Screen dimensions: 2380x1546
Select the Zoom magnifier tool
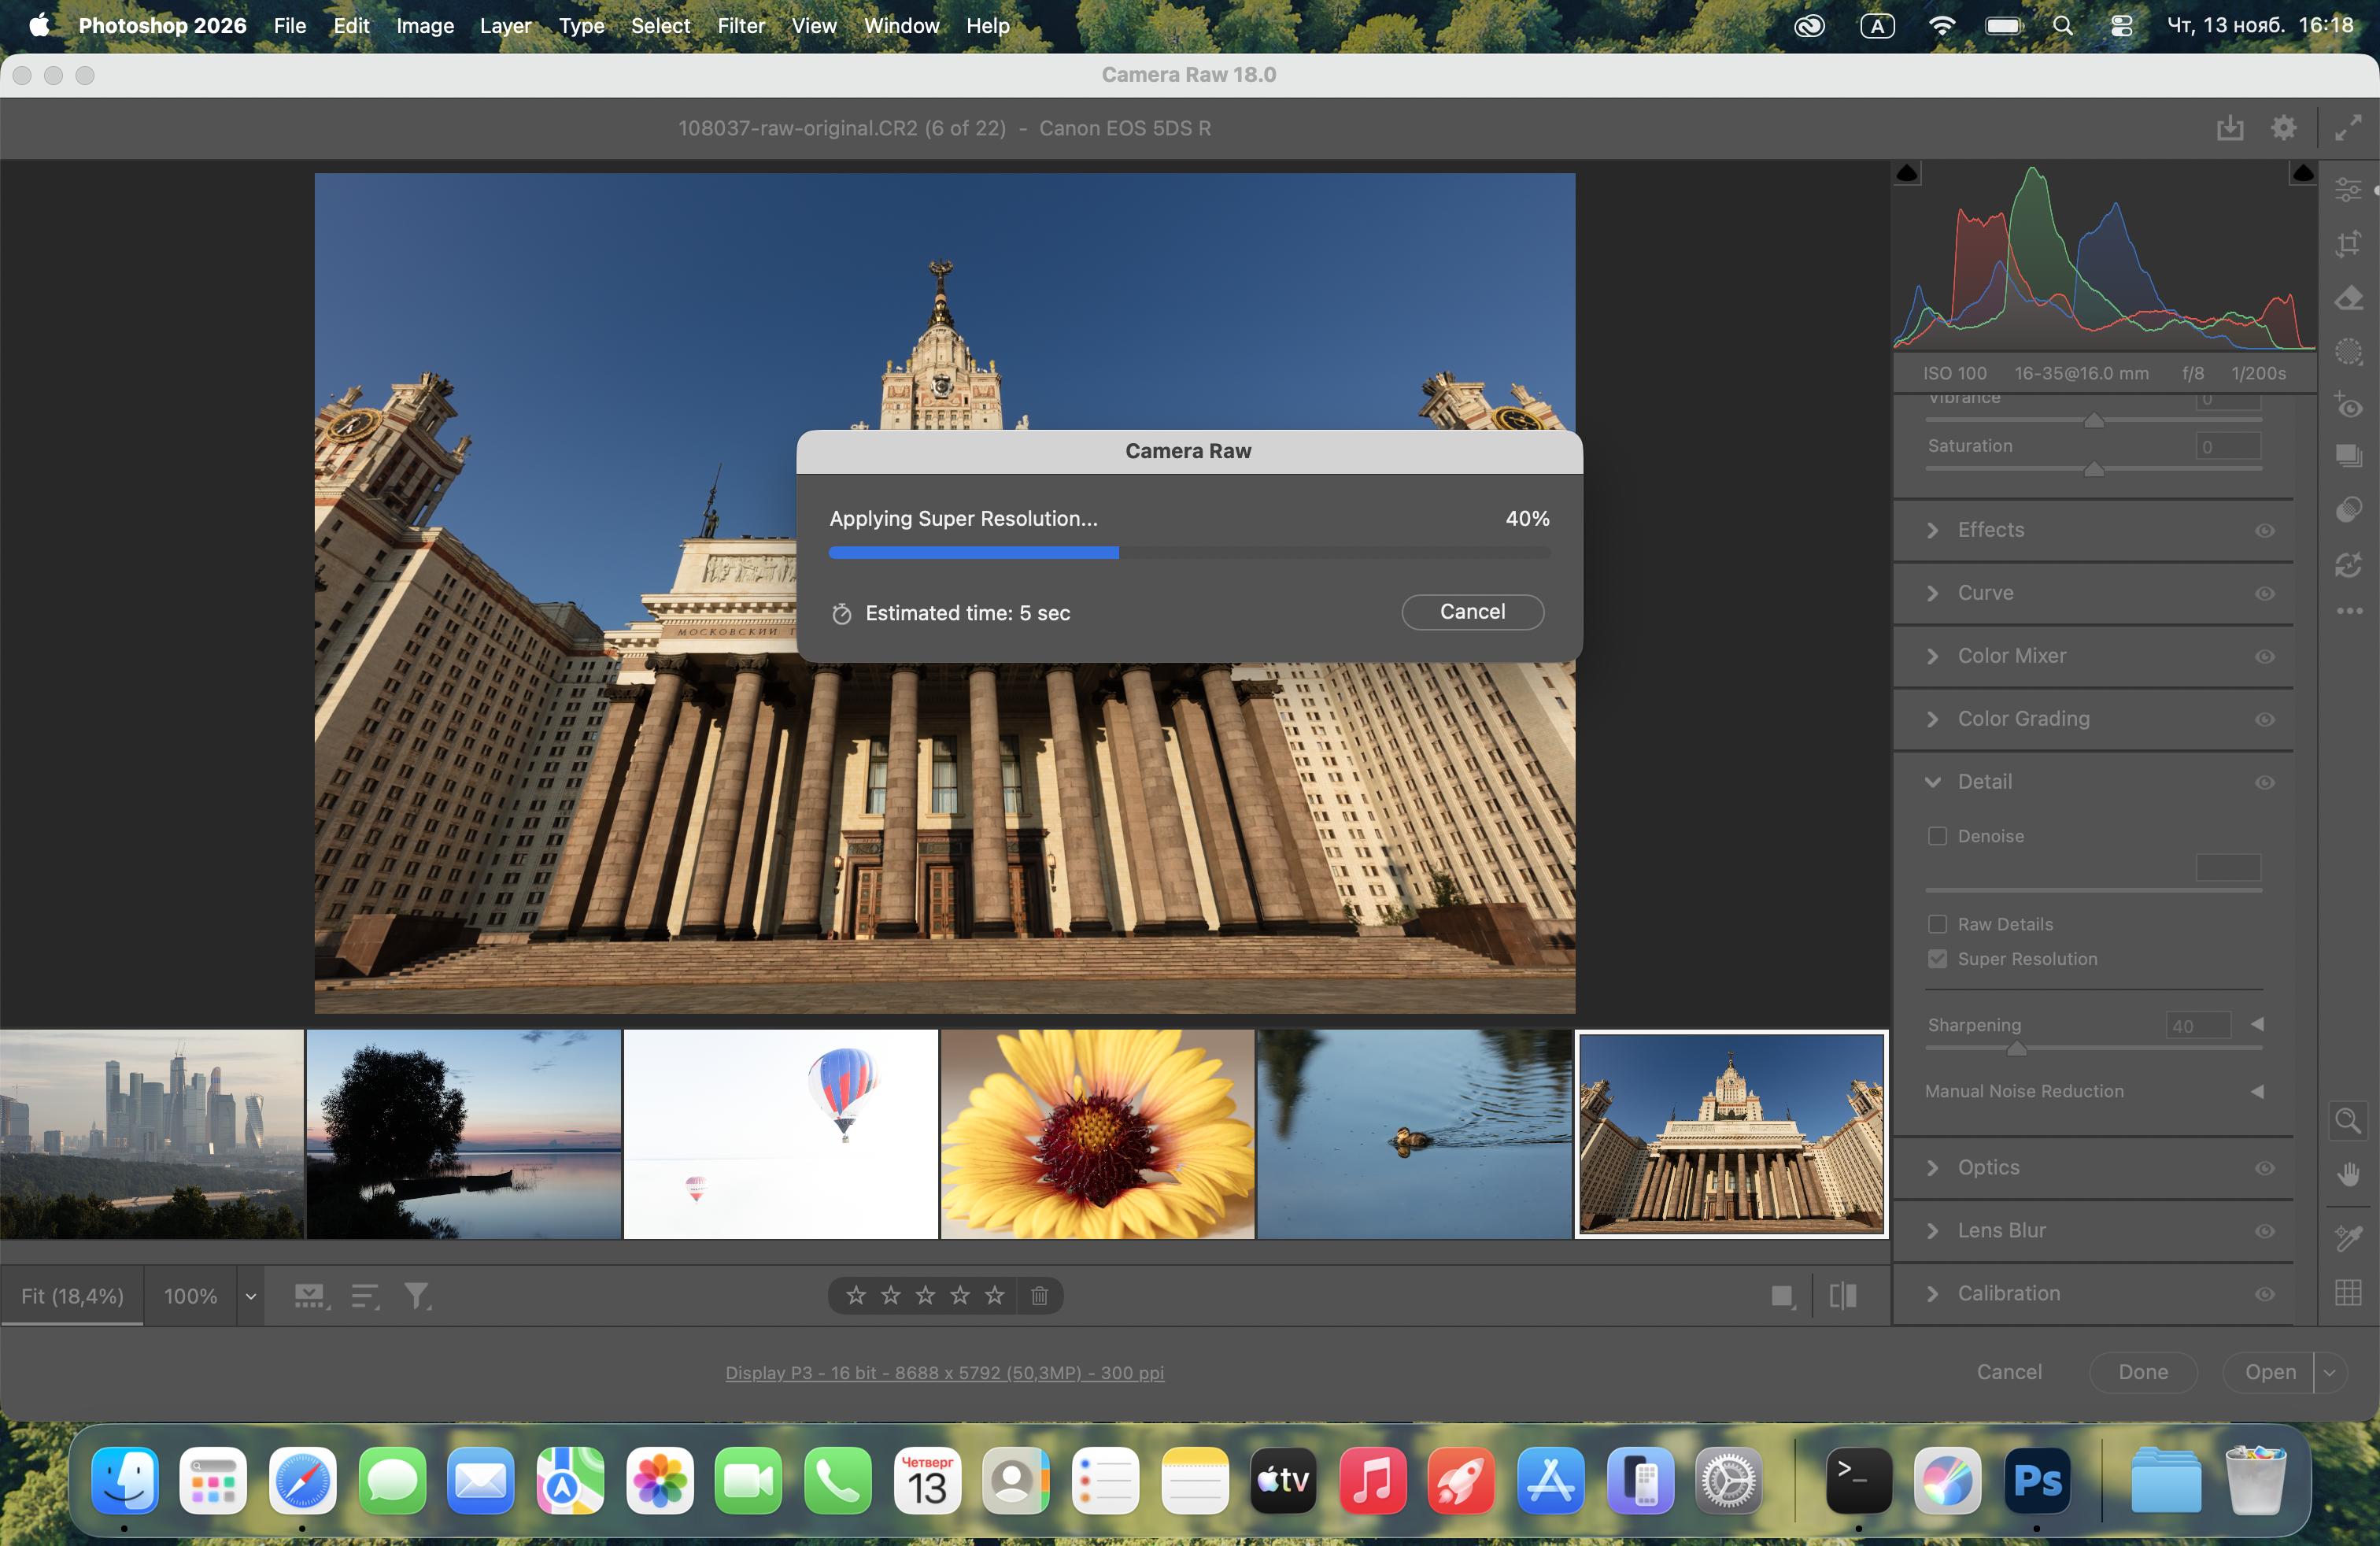tap(2347, 1120)
